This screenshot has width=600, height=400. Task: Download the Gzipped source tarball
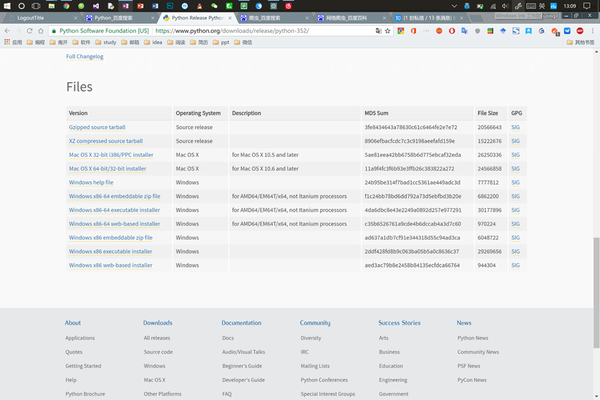click(x=97, y=127)
